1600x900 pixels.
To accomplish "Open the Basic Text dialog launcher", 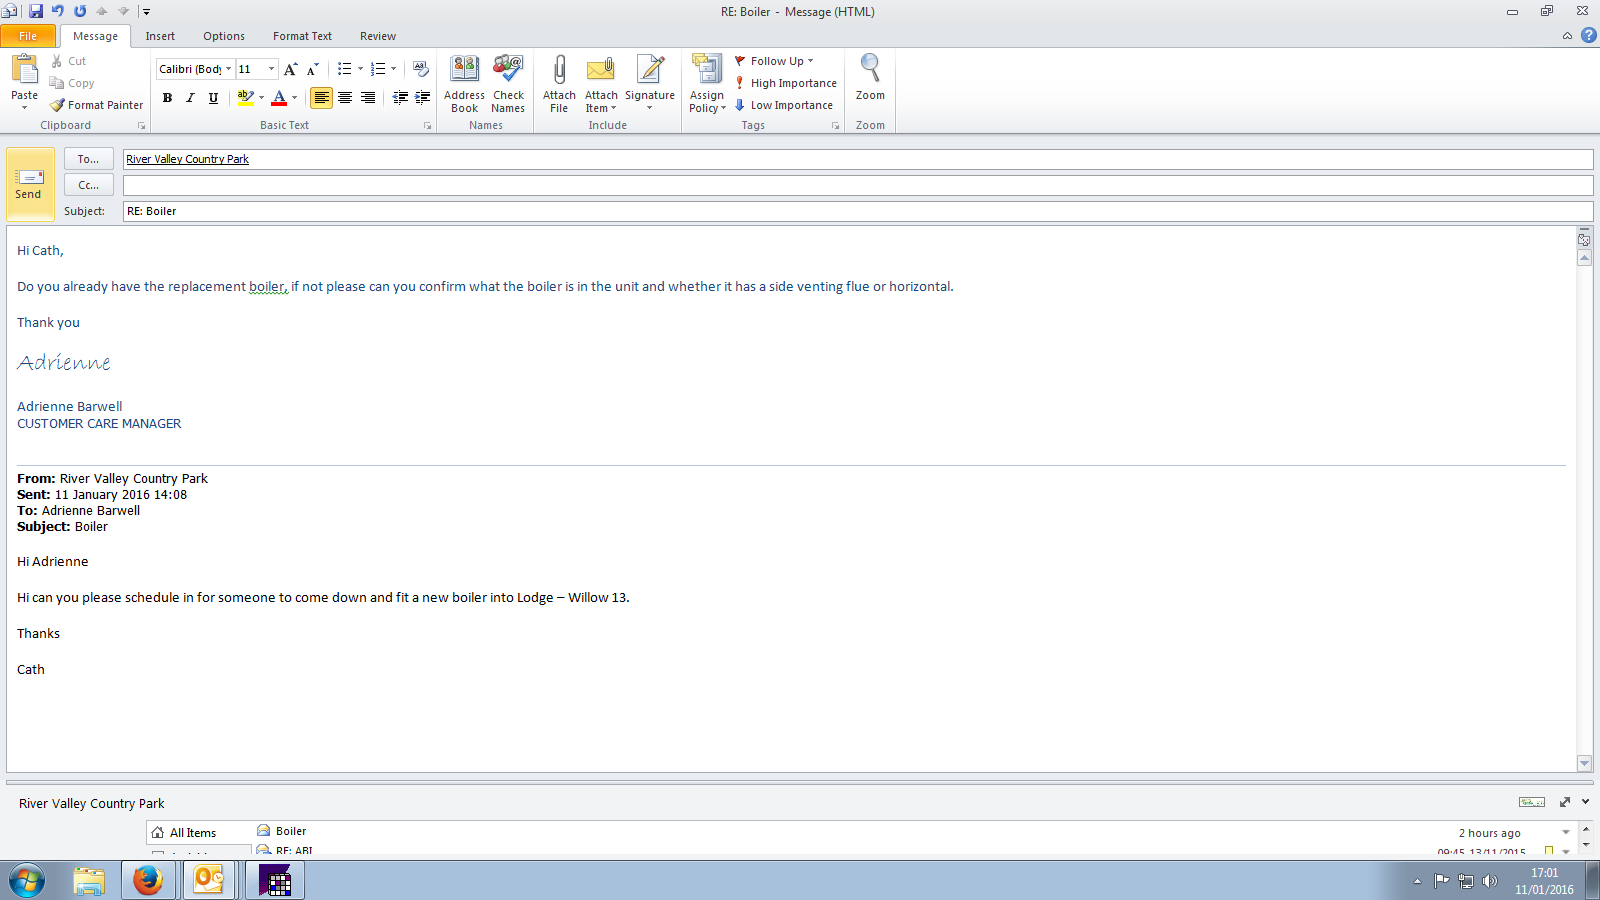I will [x=427, y=126].
